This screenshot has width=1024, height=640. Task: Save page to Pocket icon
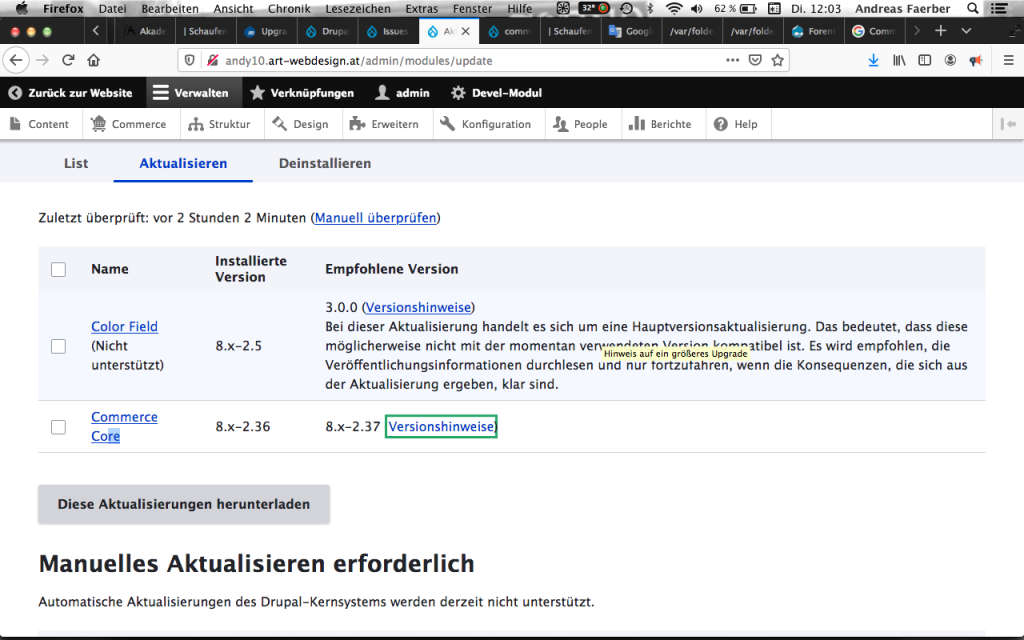757,60
